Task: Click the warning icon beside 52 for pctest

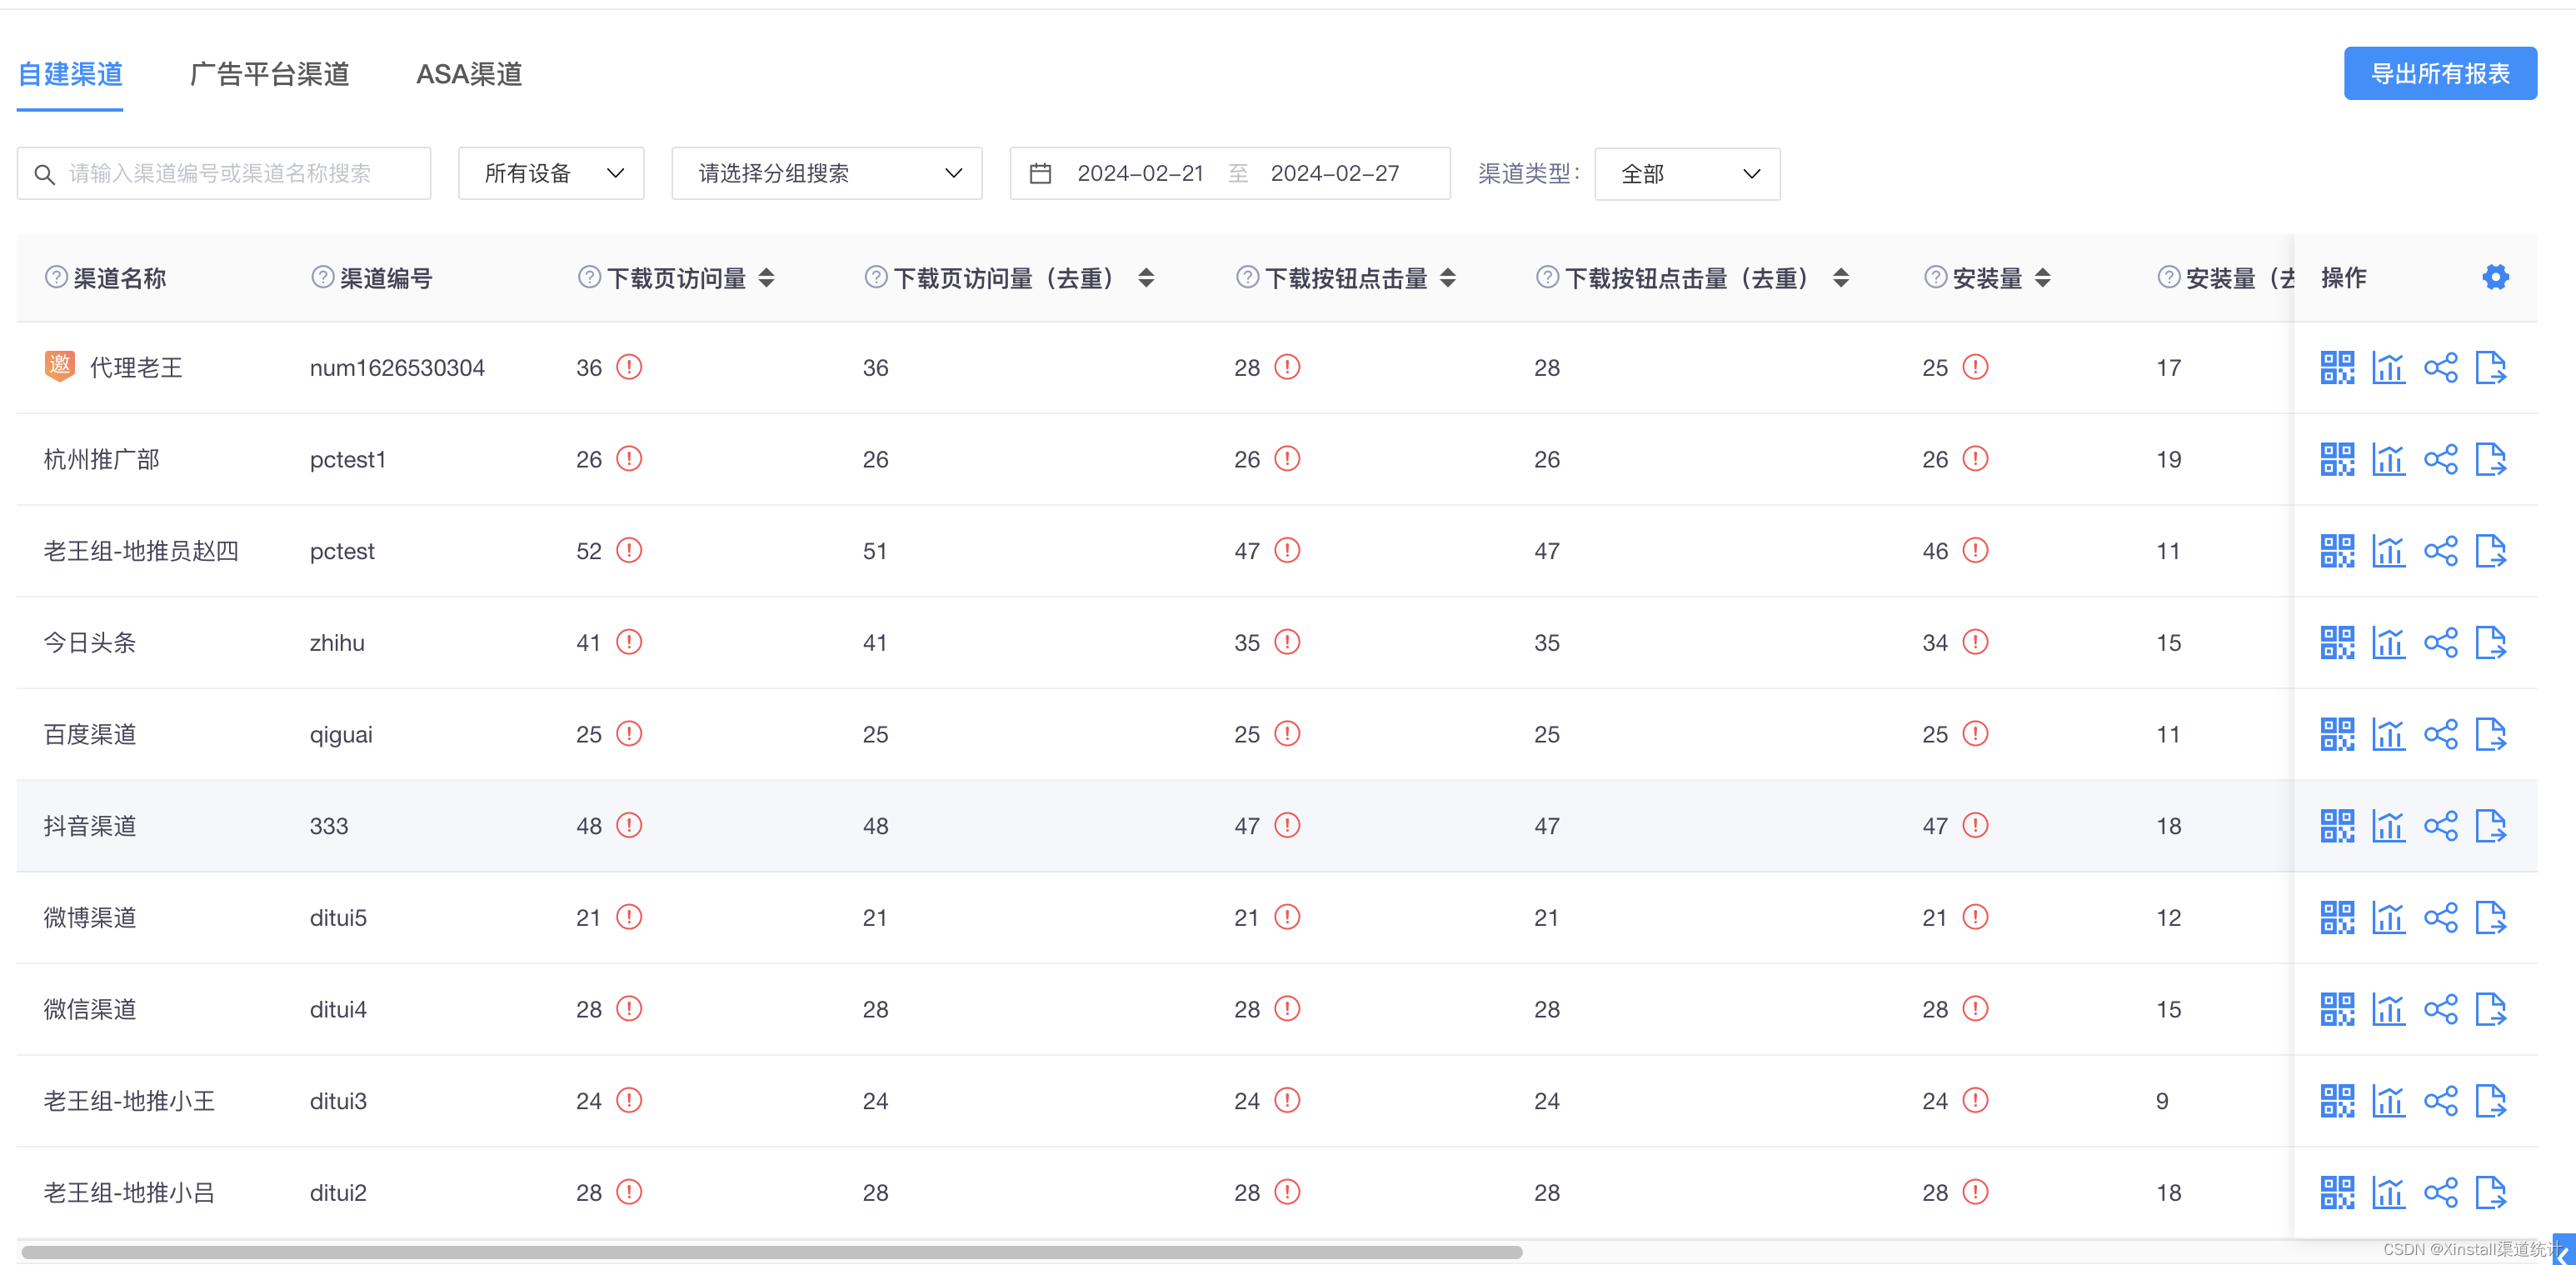Action: [x=629, y=550]
